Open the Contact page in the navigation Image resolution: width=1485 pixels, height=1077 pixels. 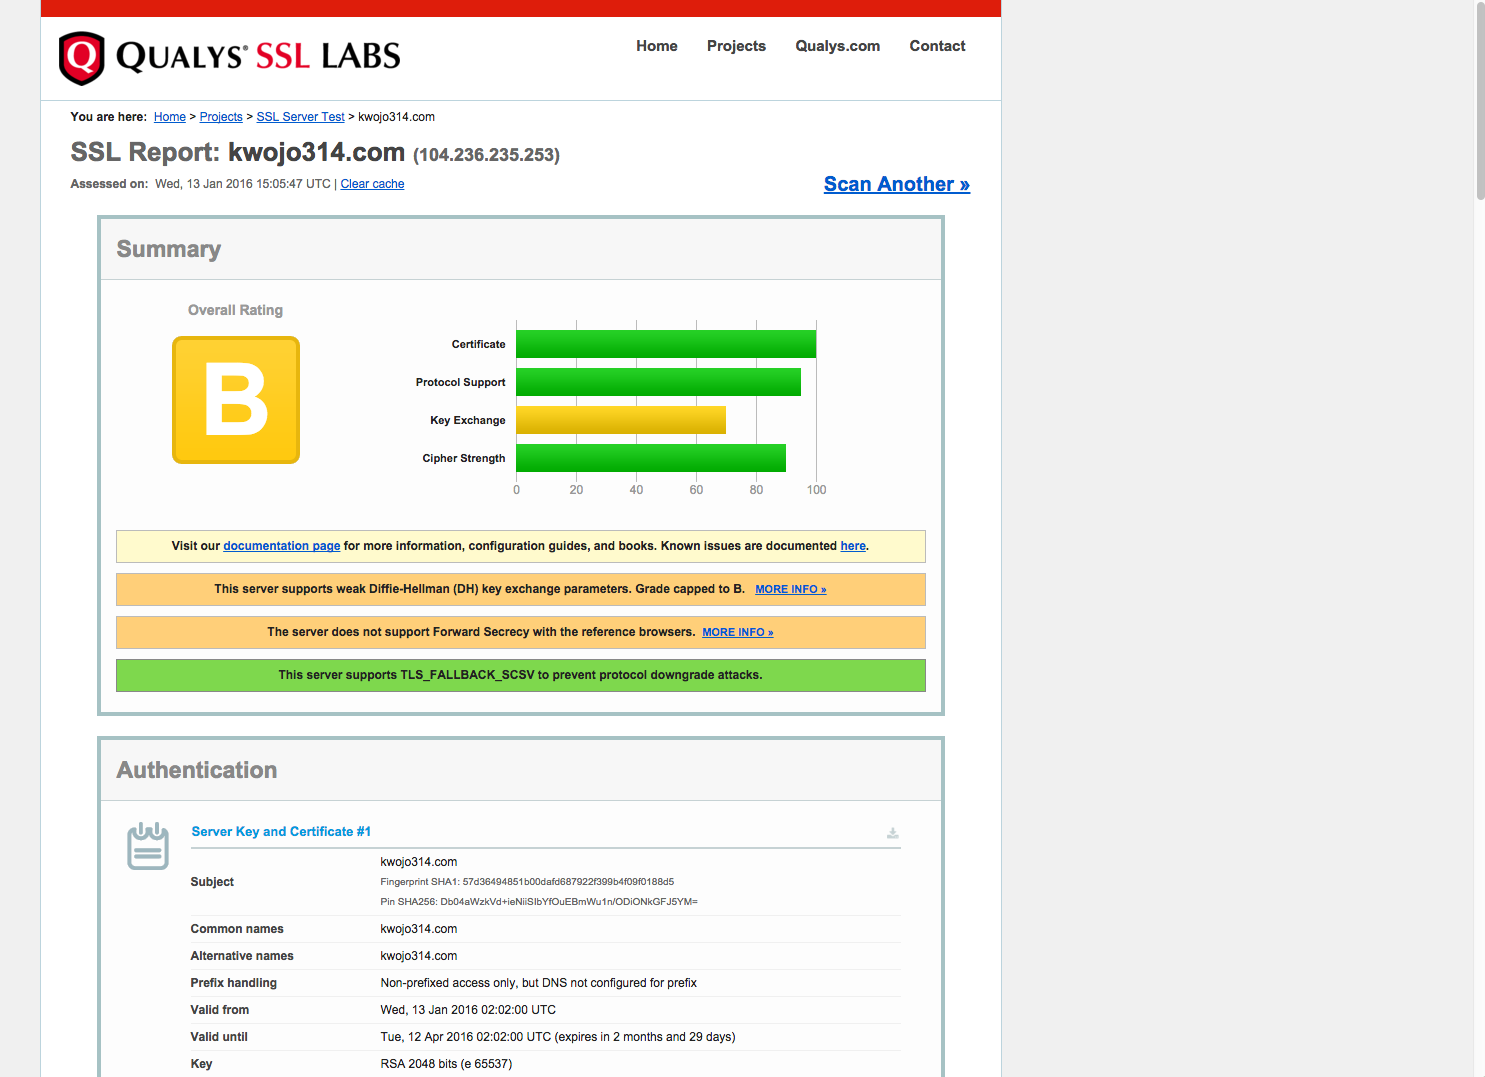[937, 46]
